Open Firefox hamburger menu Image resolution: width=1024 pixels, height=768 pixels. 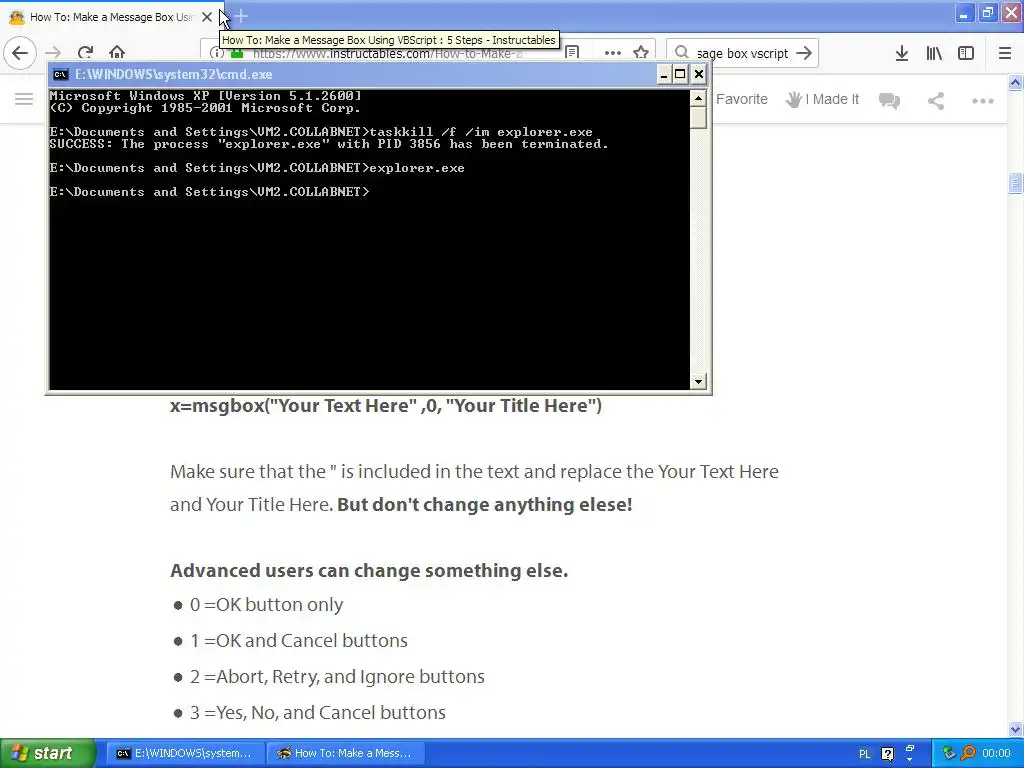[x=1005, y=53]
